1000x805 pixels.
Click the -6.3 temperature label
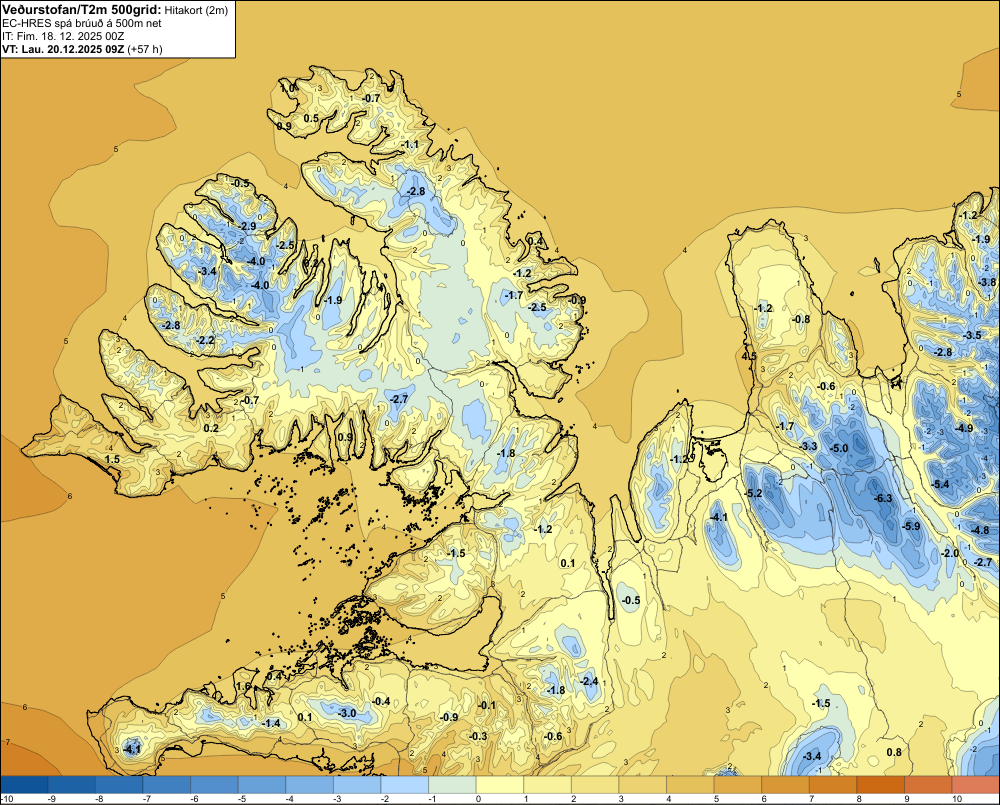tap(883, 498)
